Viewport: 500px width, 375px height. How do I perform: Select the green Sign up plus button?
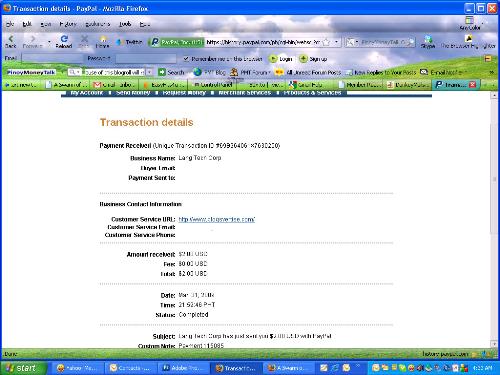point(313,59)
